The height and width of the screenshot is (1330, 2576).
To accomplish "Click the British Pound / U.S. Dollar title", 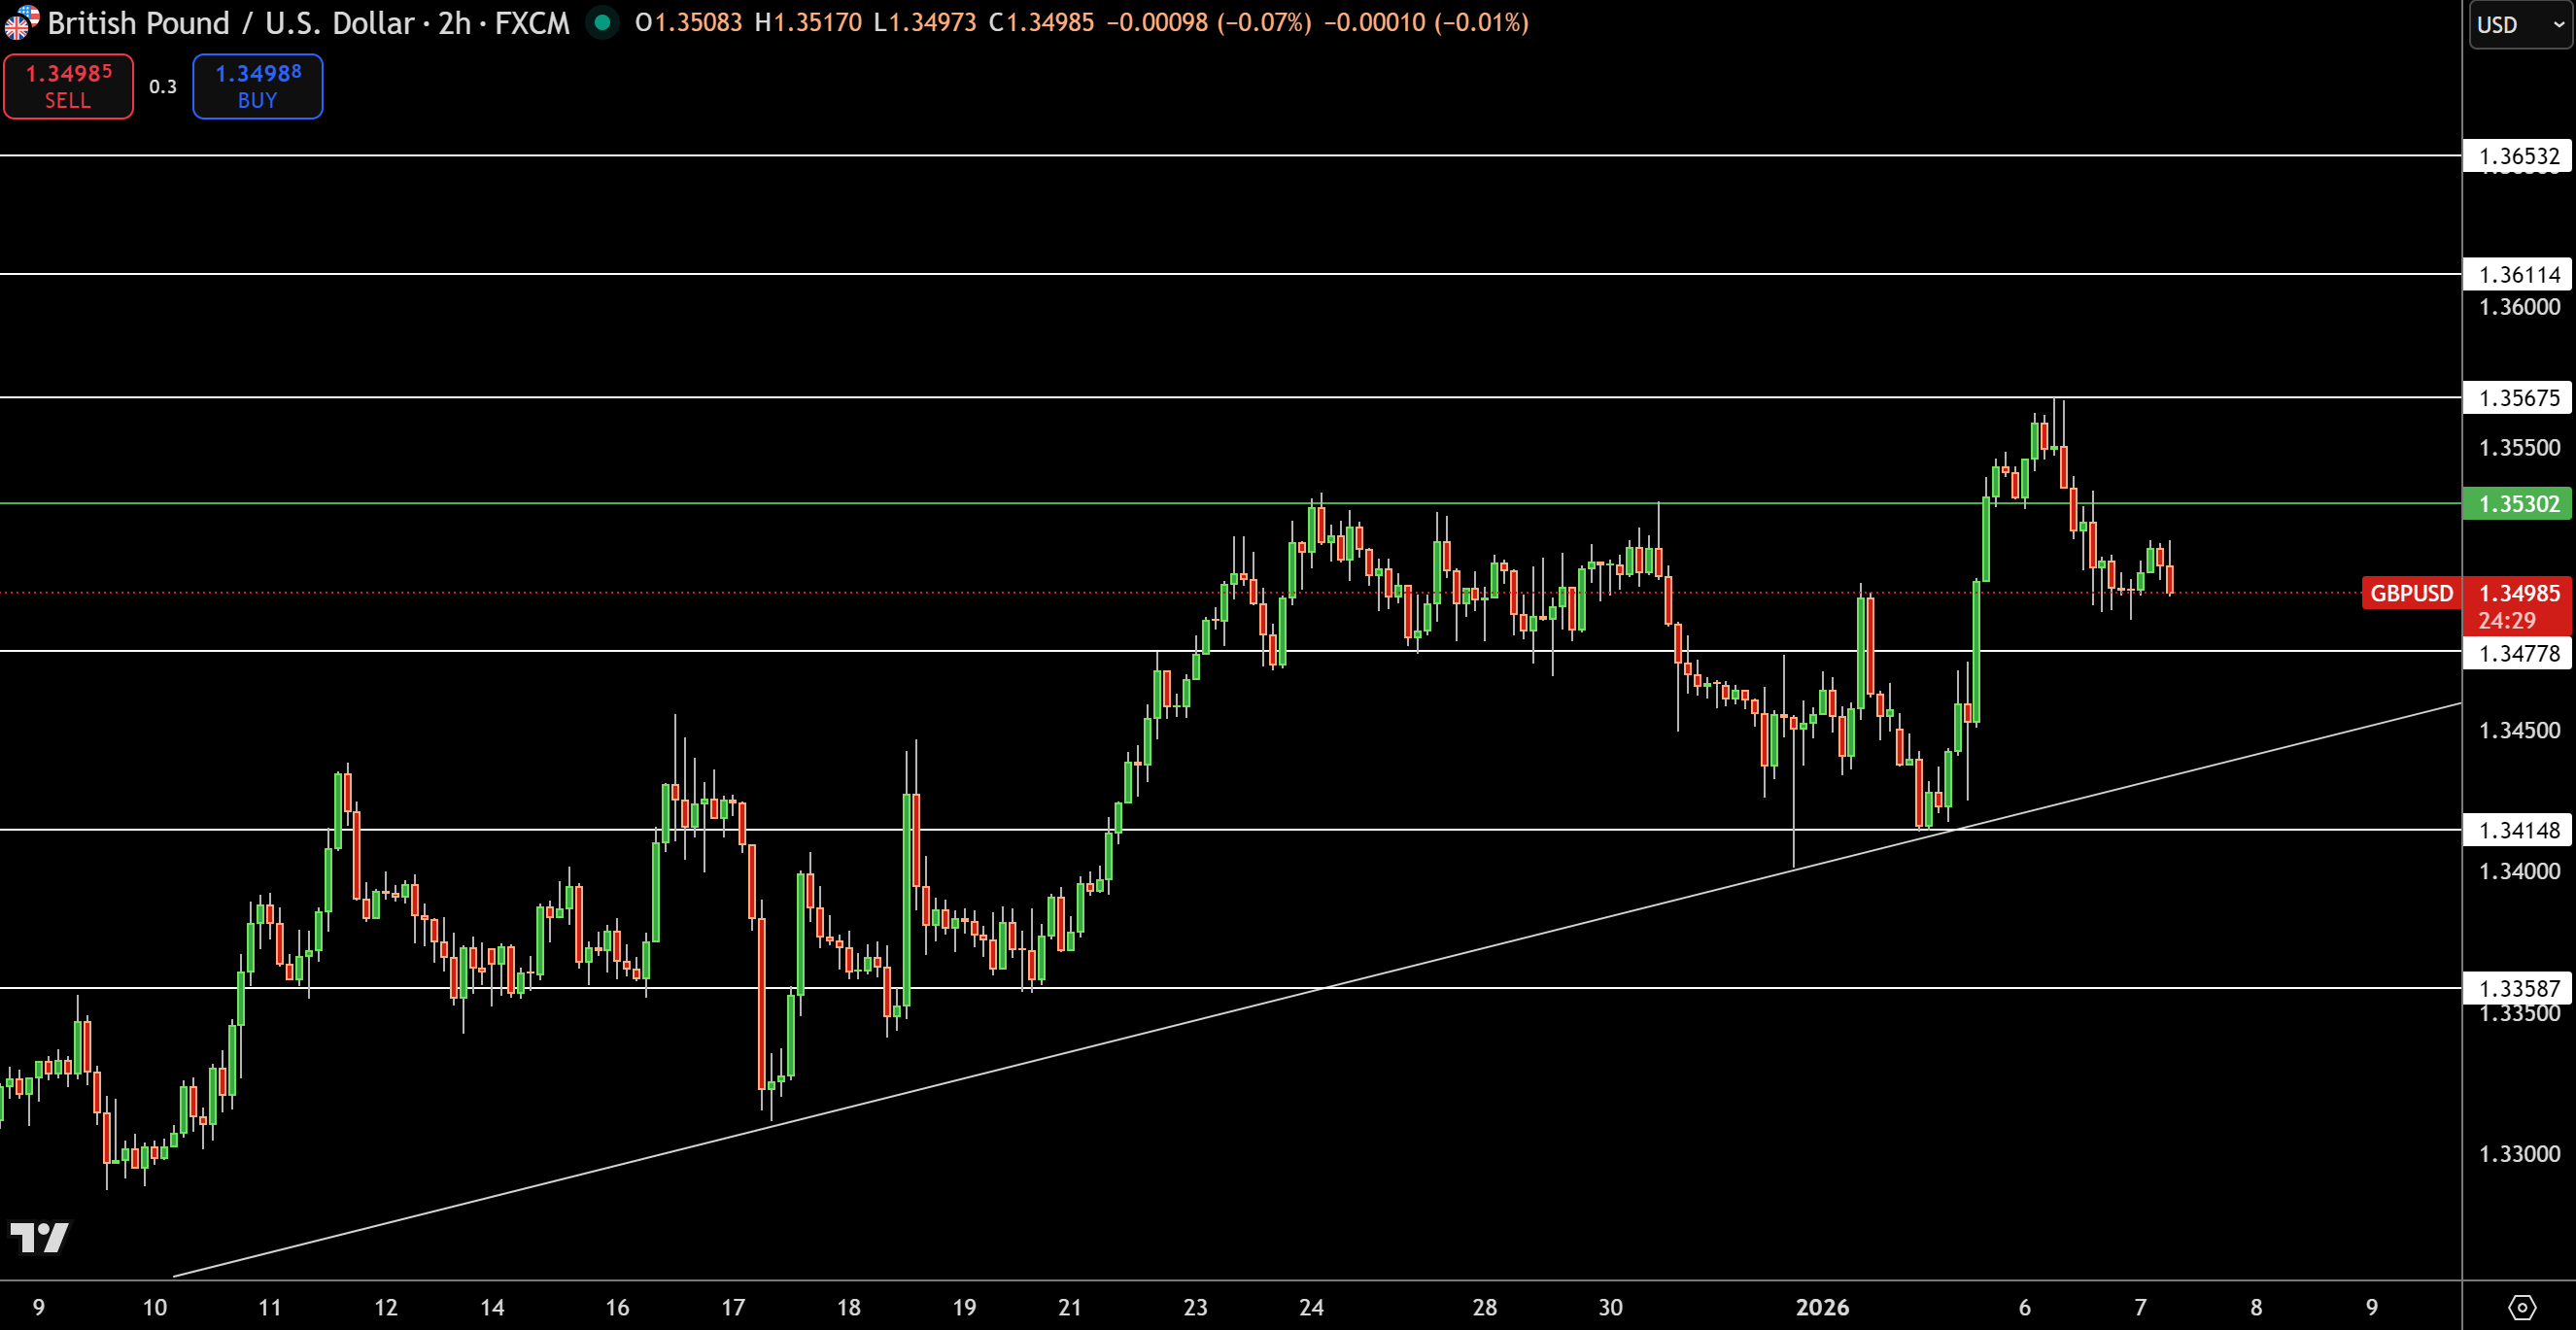I will [230, 22].
